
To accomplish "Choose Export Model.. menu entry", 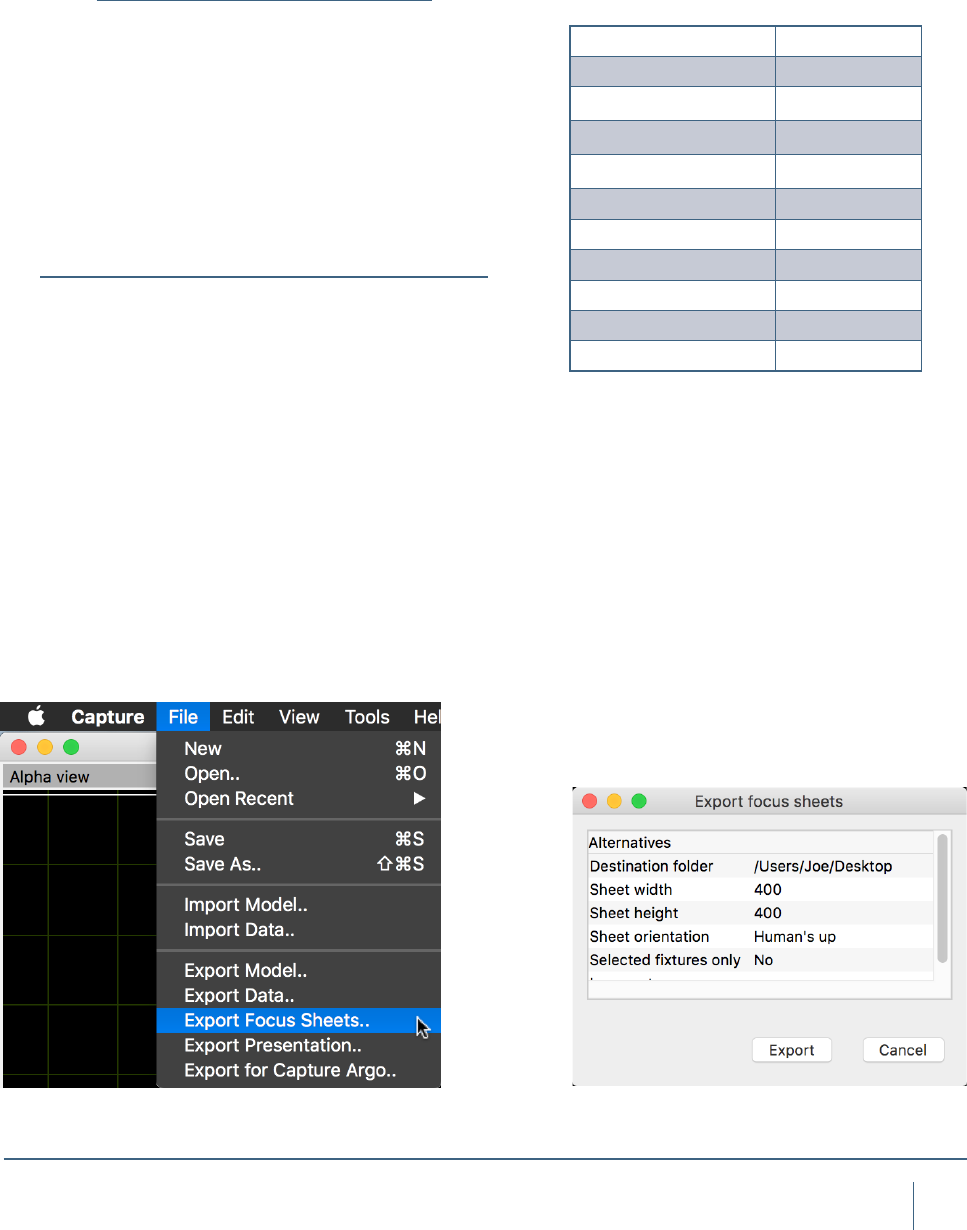I will coord(299,970).
